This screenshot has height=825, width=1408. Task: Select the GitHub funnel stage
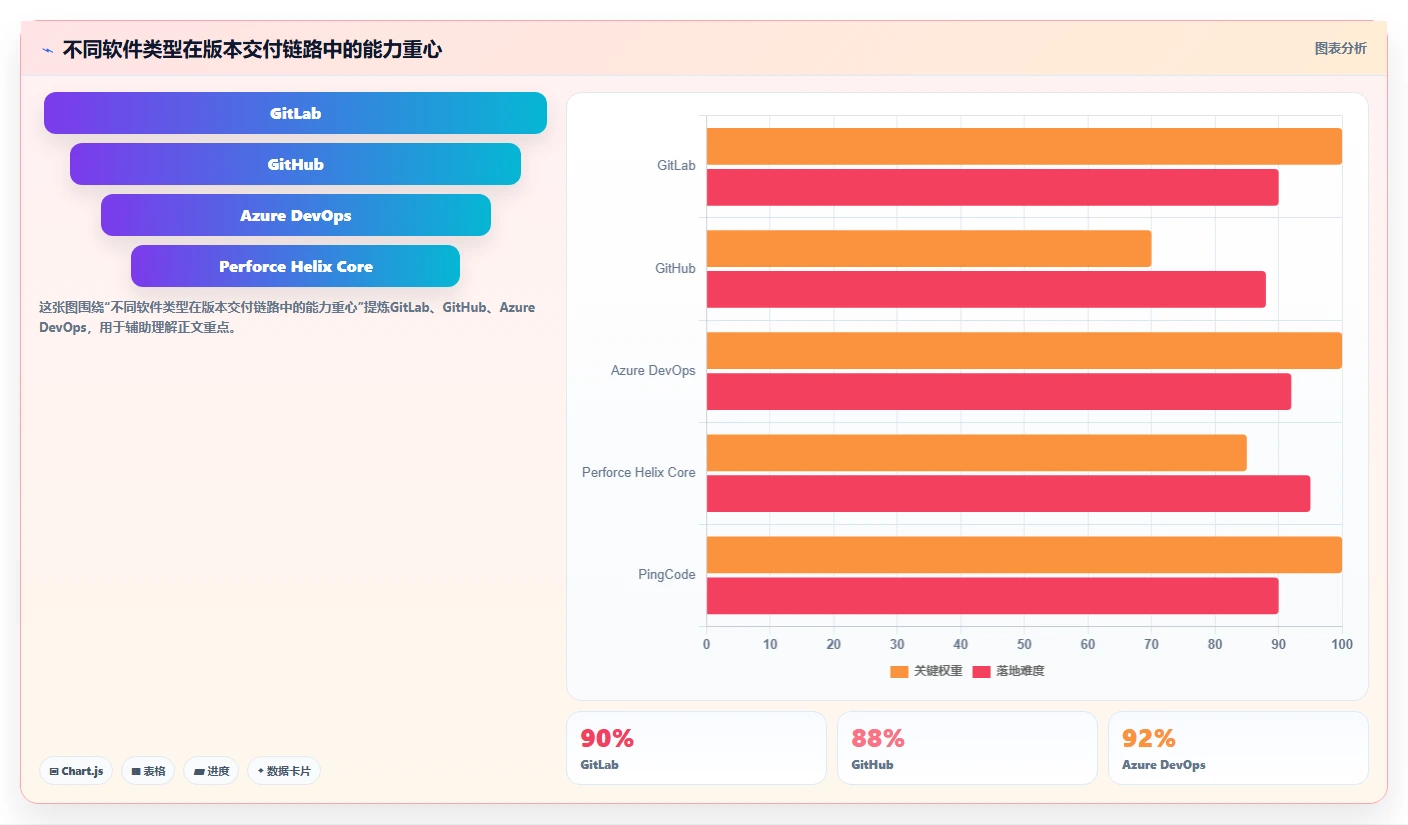295,164
